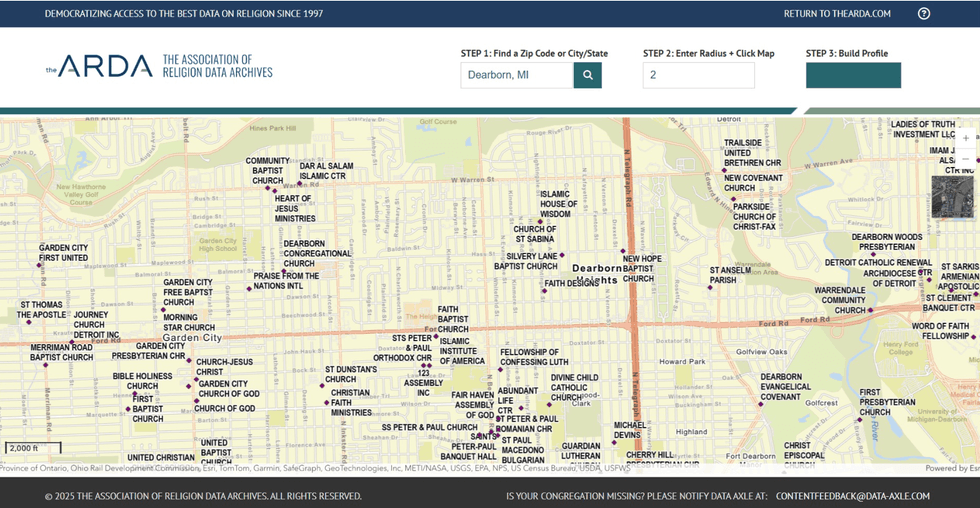Select Church of St Sabina label
Image resolution: width=980 pixels, height=508 pixels.
click(534, 234)
